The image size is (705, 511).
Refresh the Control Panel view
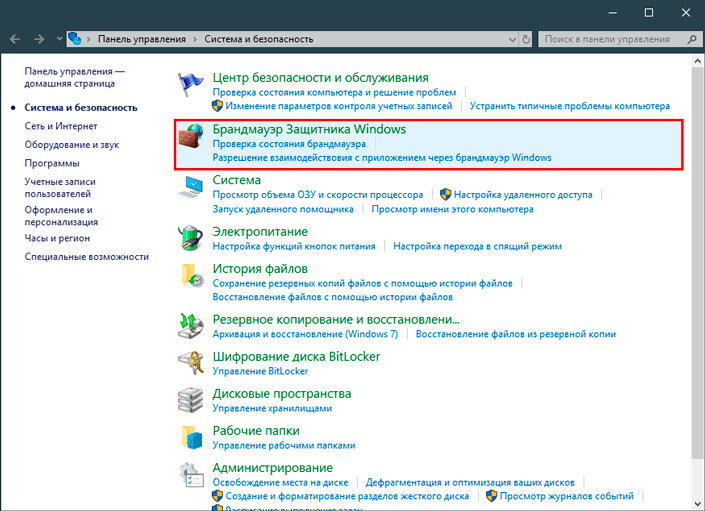pos(526,39)
